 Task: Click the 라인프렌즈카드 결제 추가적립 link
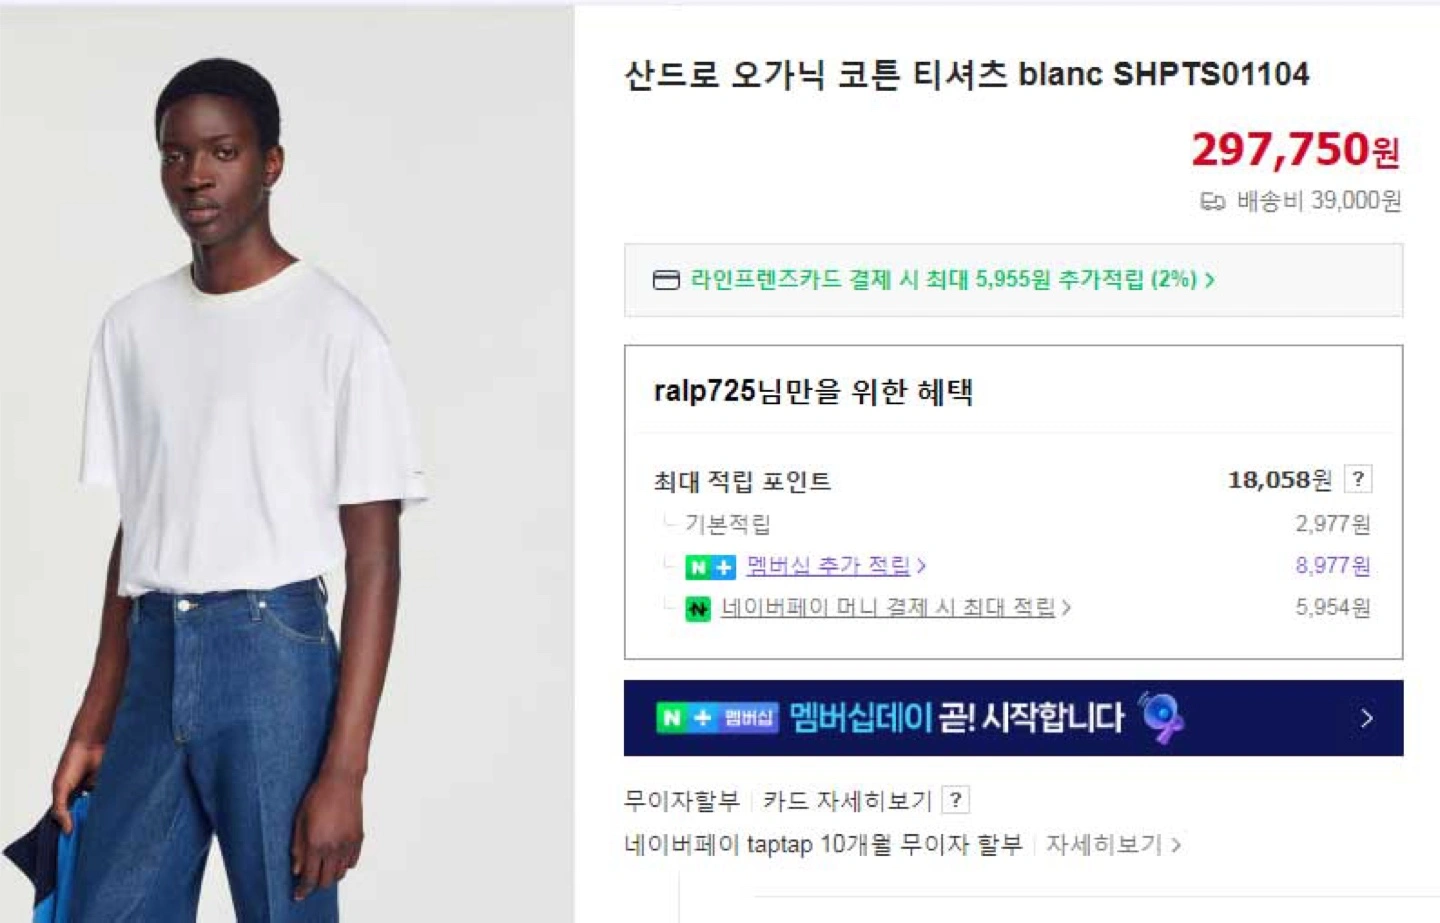pyautogui.click(x=944, y=280)
